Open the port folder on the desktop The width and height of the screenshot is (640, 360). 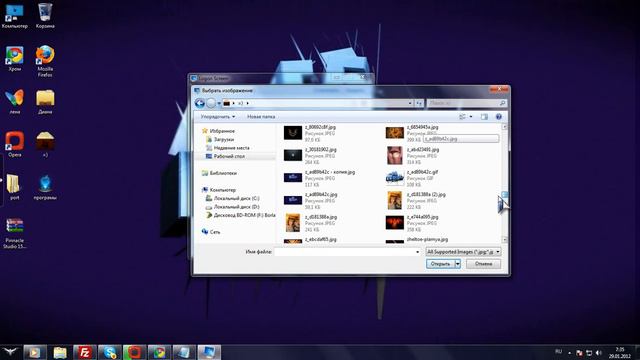point(14,187)
